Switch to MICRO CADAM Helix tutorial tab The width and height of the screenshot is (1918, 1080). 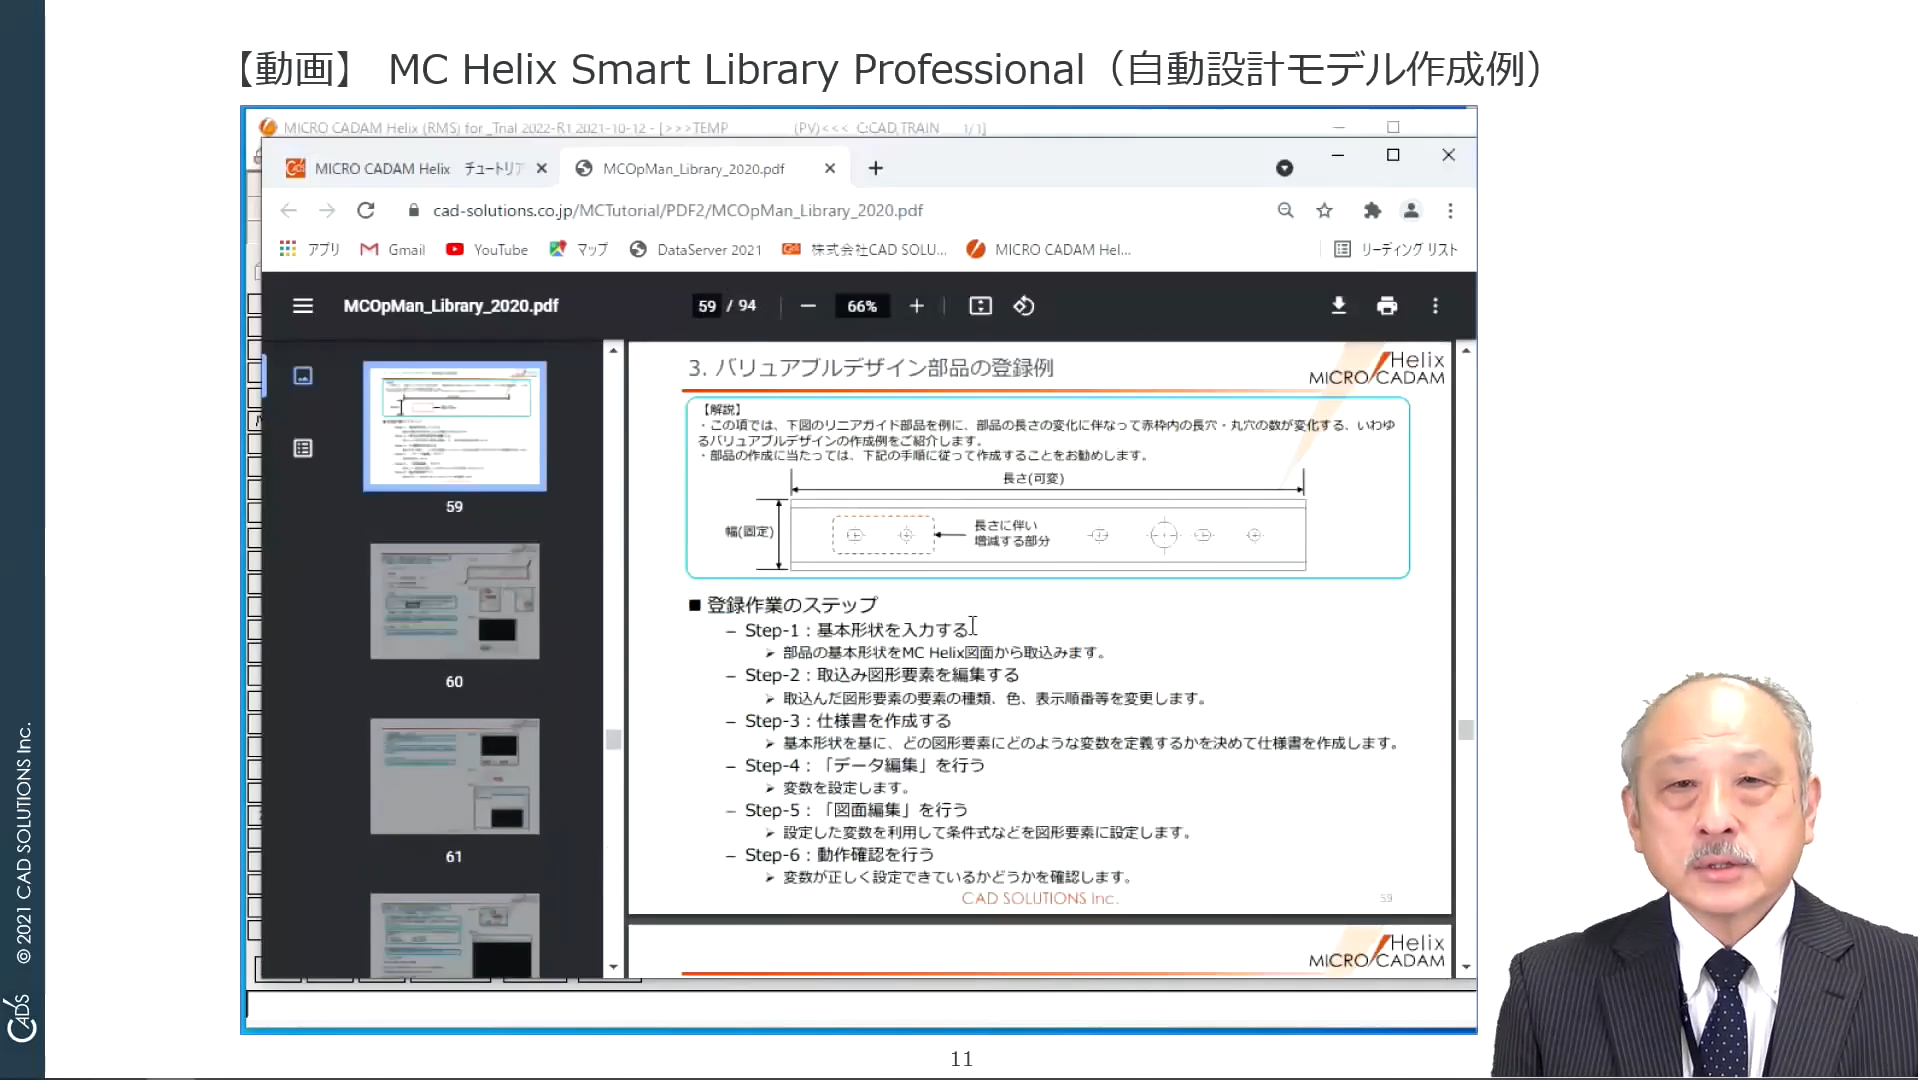coord(417,168)
